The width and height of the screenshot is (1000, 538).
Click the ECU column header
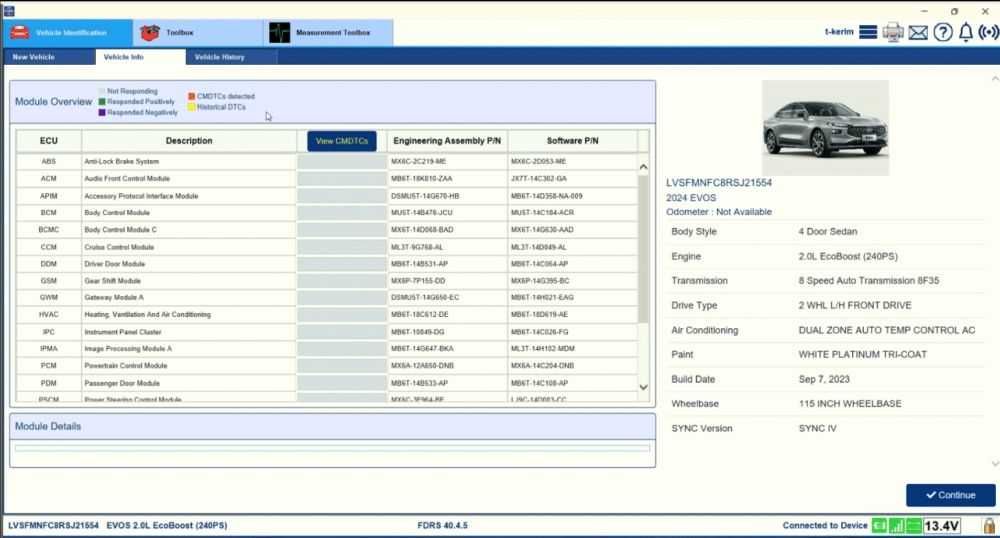click(x=48, y=141)
